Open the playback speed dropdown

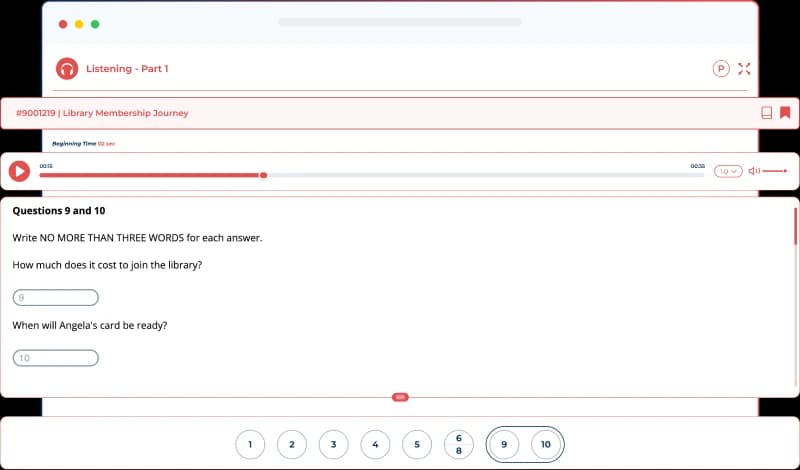click(727, 171)
